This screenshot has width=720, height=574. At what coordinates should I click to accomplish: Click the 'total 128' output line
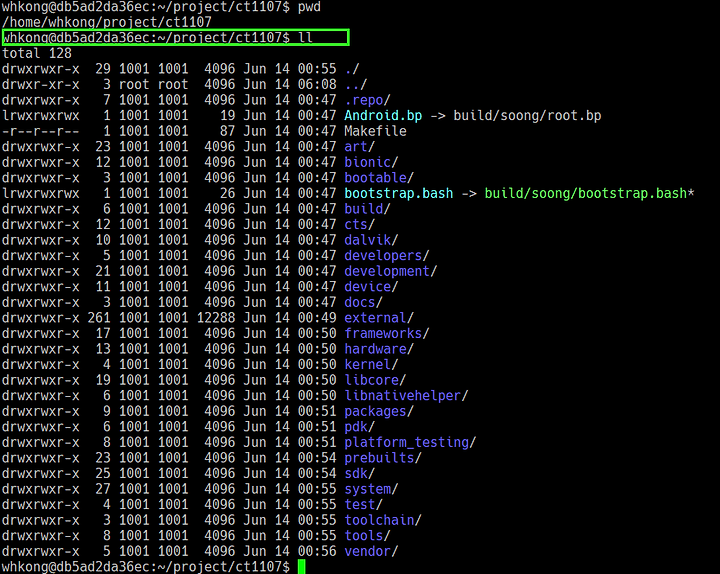37,53
